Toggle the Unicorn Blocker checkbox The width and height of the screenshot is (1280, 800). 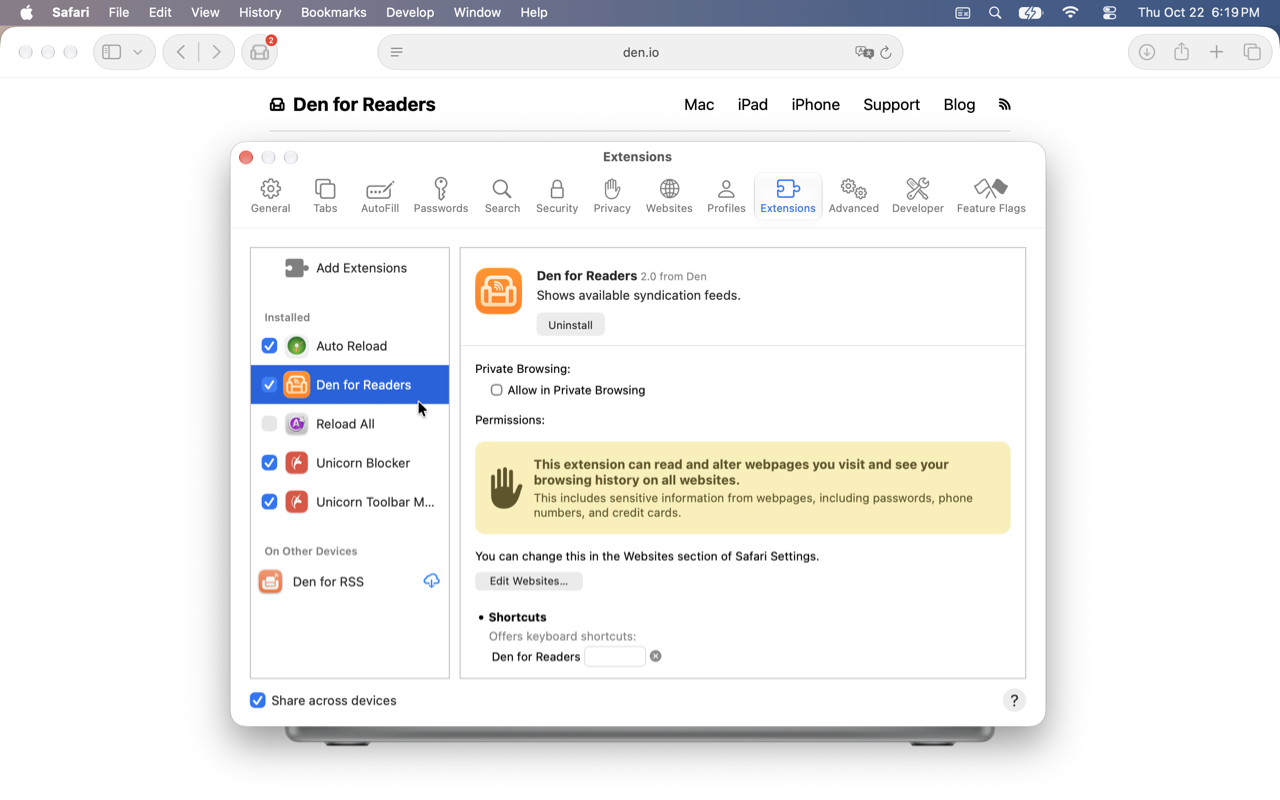[269, 463]
